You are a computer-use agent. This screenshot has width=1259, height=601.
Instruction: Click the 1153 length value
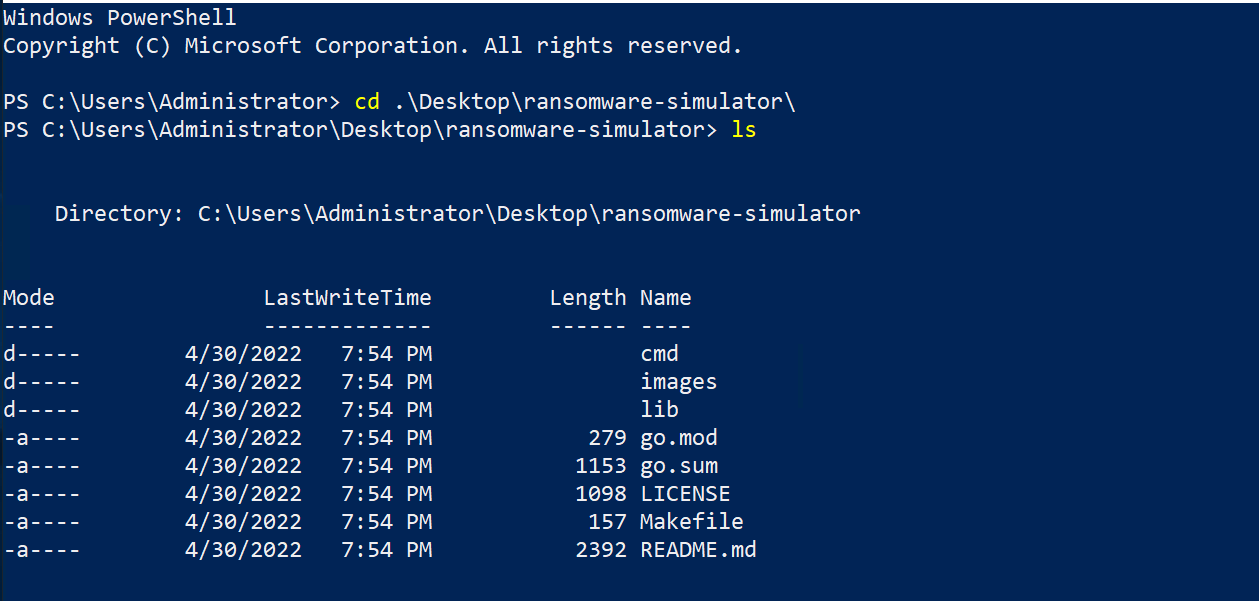point(601,466)
